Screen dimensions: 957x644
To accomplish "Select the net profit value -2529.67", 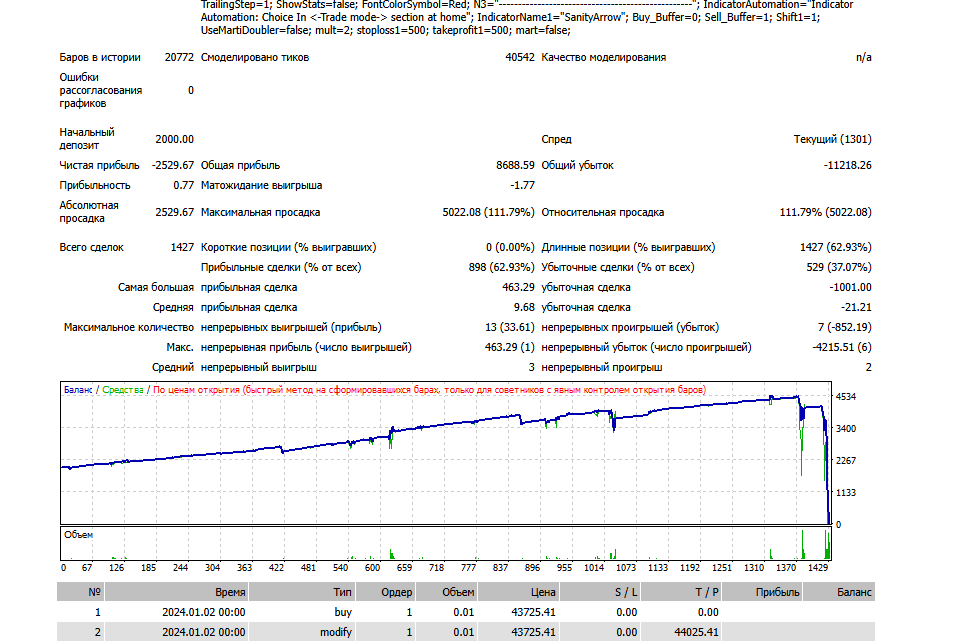I will point(173,165).
